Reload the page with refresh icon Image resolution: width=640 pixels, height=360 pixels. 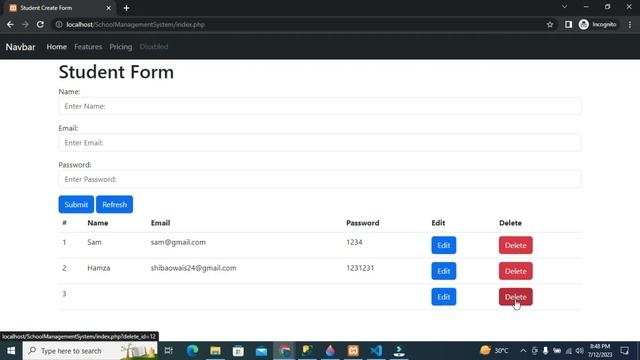[x=40, y=24]
